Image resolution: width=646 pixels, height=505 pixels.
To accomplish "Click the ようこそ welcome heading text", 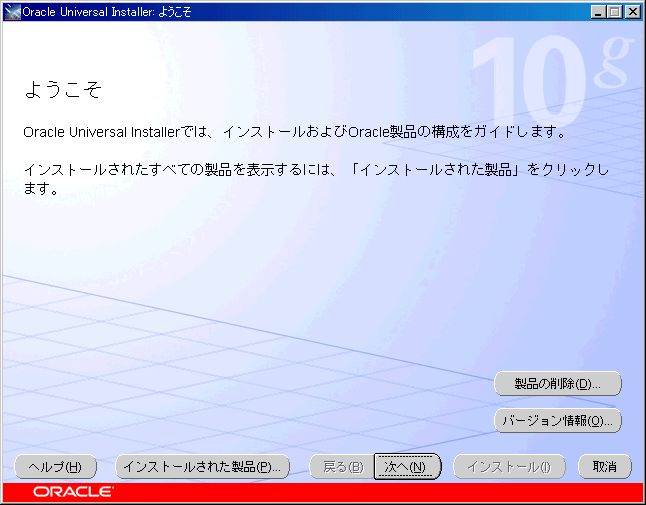I will [63, 89].
